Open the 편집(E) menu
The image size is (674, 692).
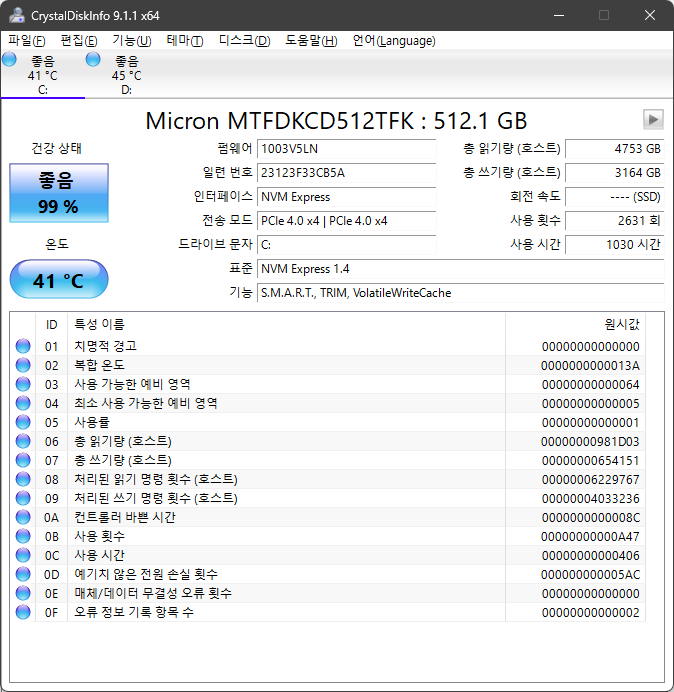point(79,41)
